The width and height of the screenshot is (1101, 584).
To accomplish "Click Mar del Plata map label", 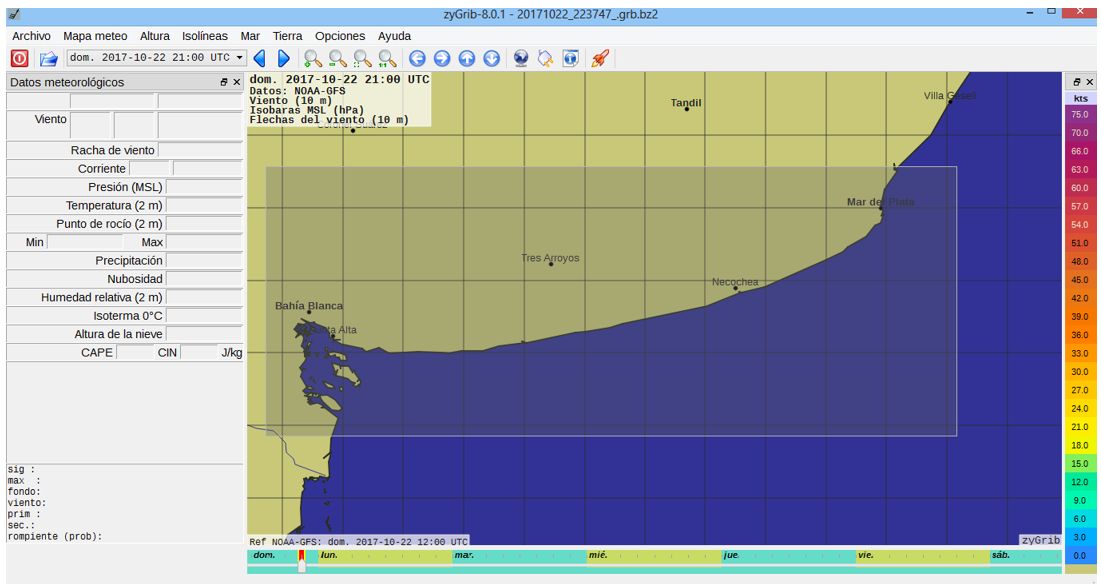I will (881, 201).
